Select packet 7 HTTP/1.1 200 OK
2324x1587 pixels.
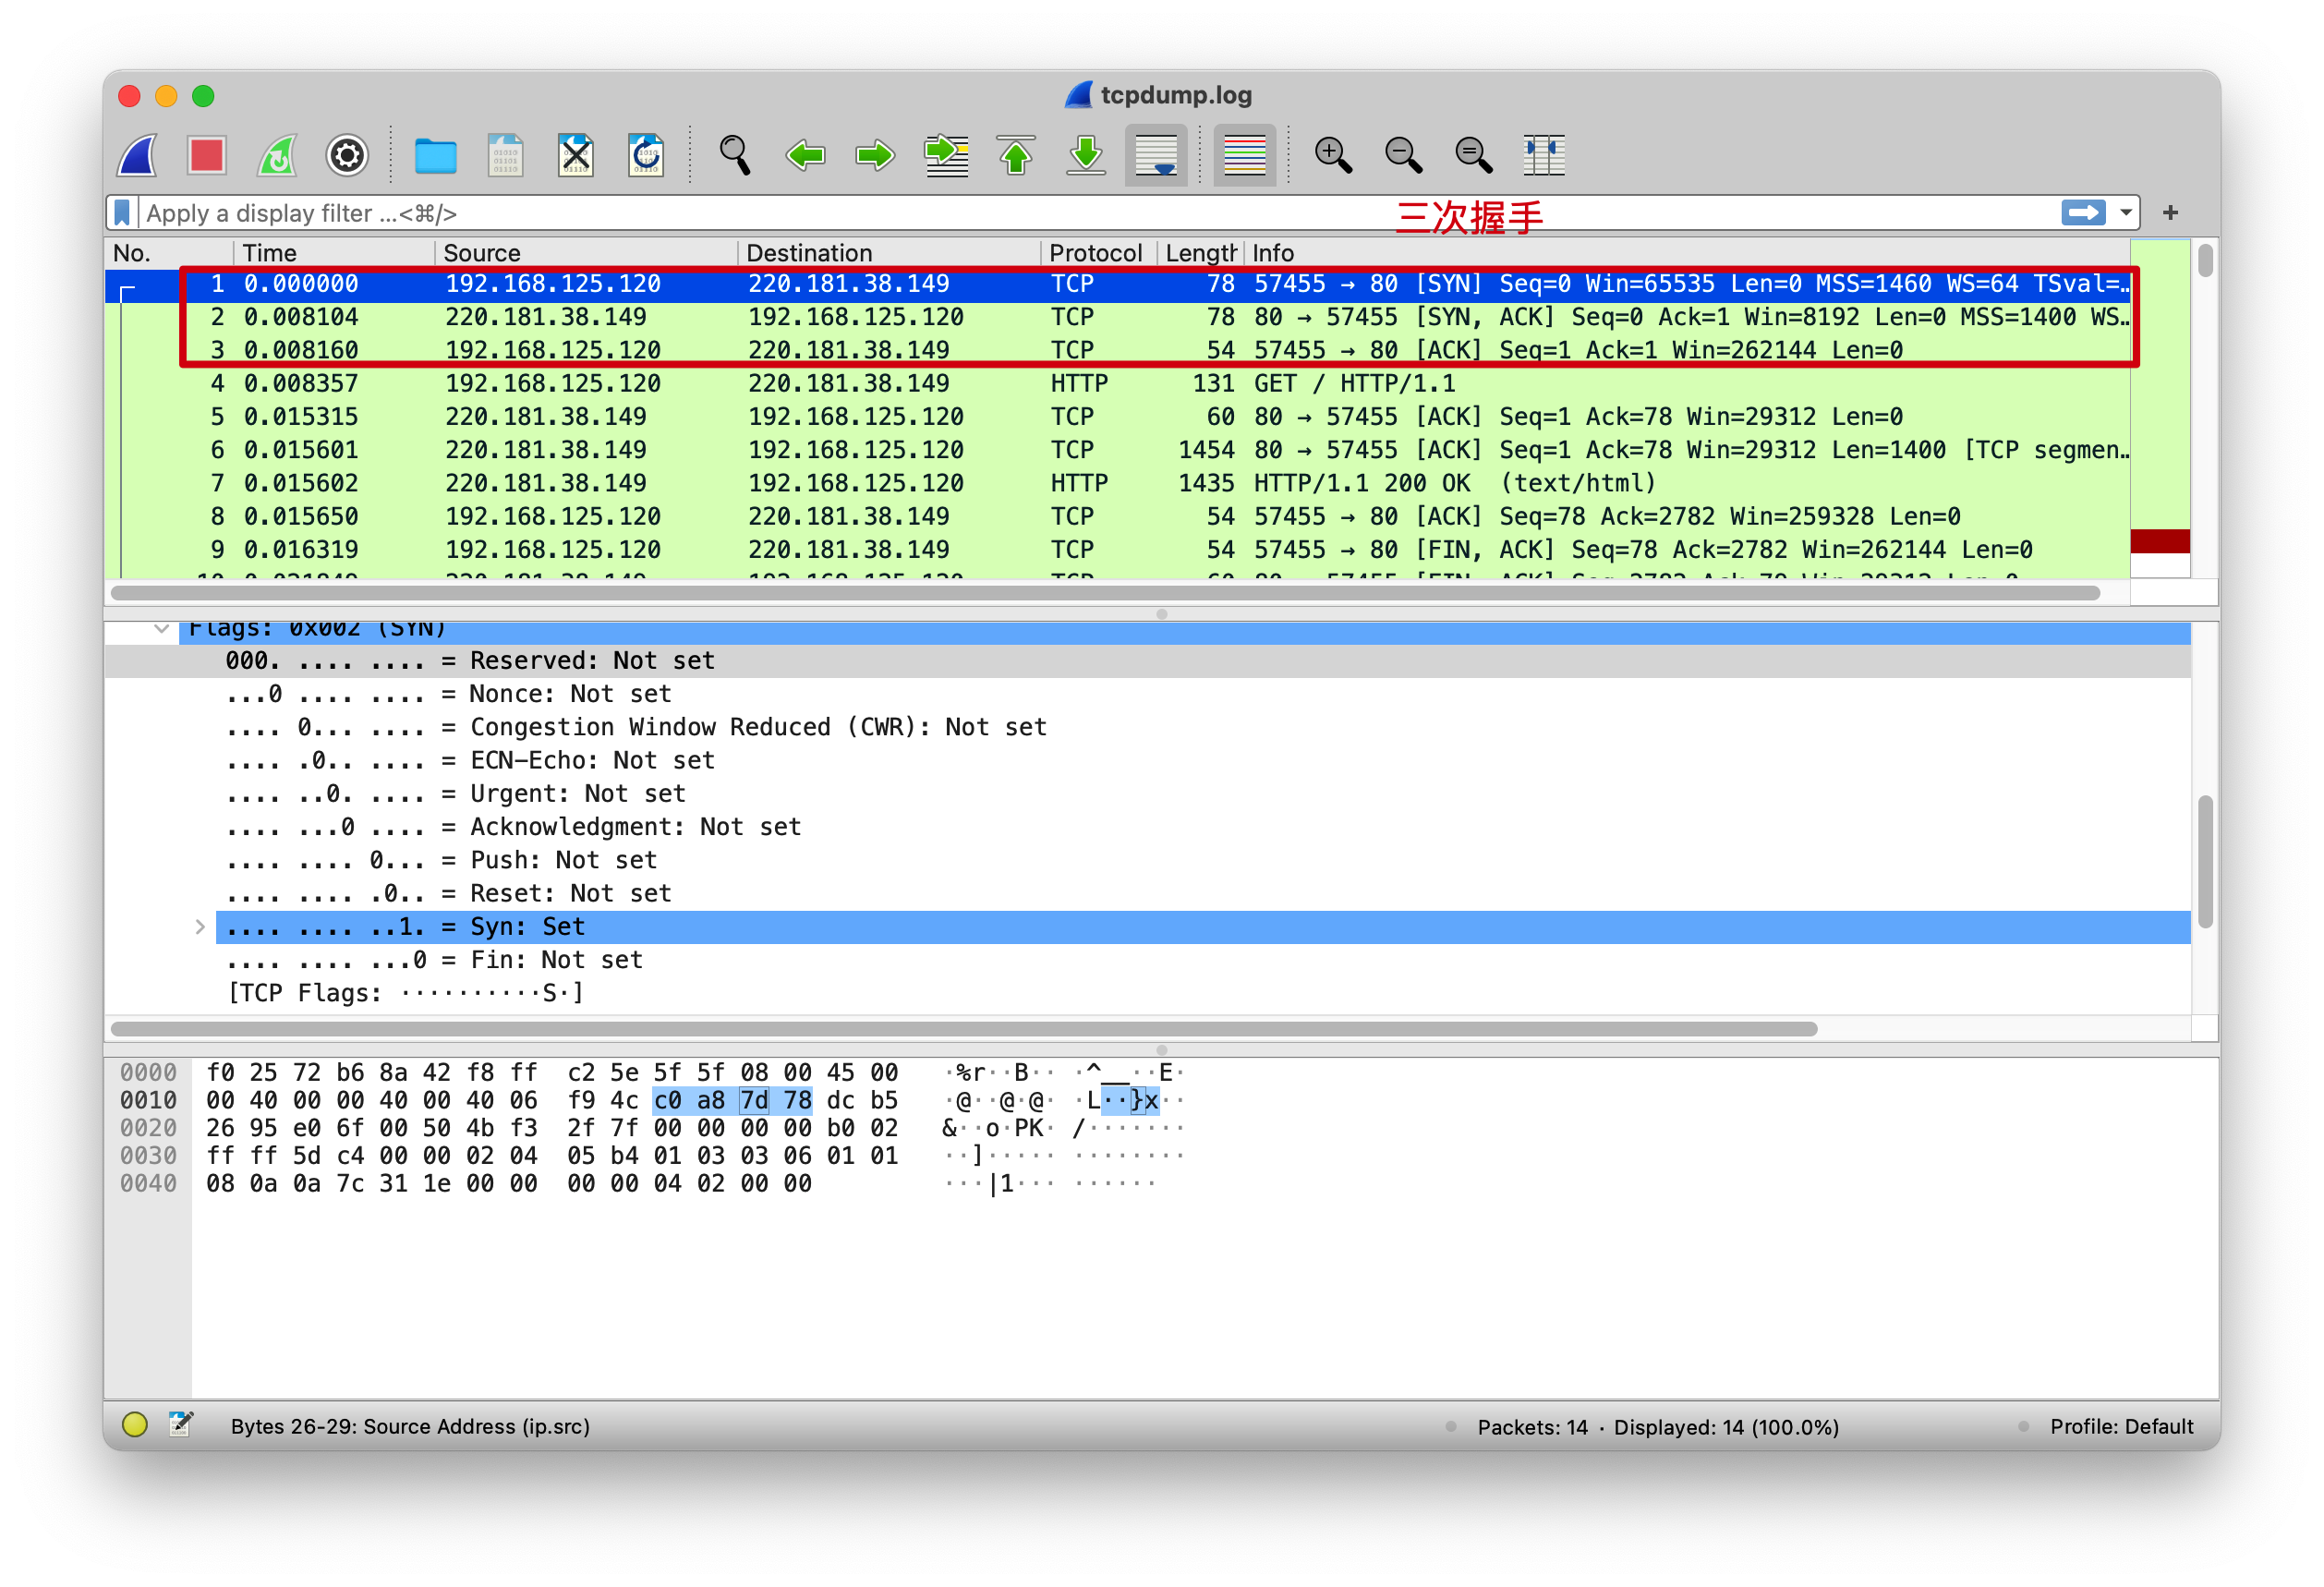pyautogui.click(x=1118, y=483)
